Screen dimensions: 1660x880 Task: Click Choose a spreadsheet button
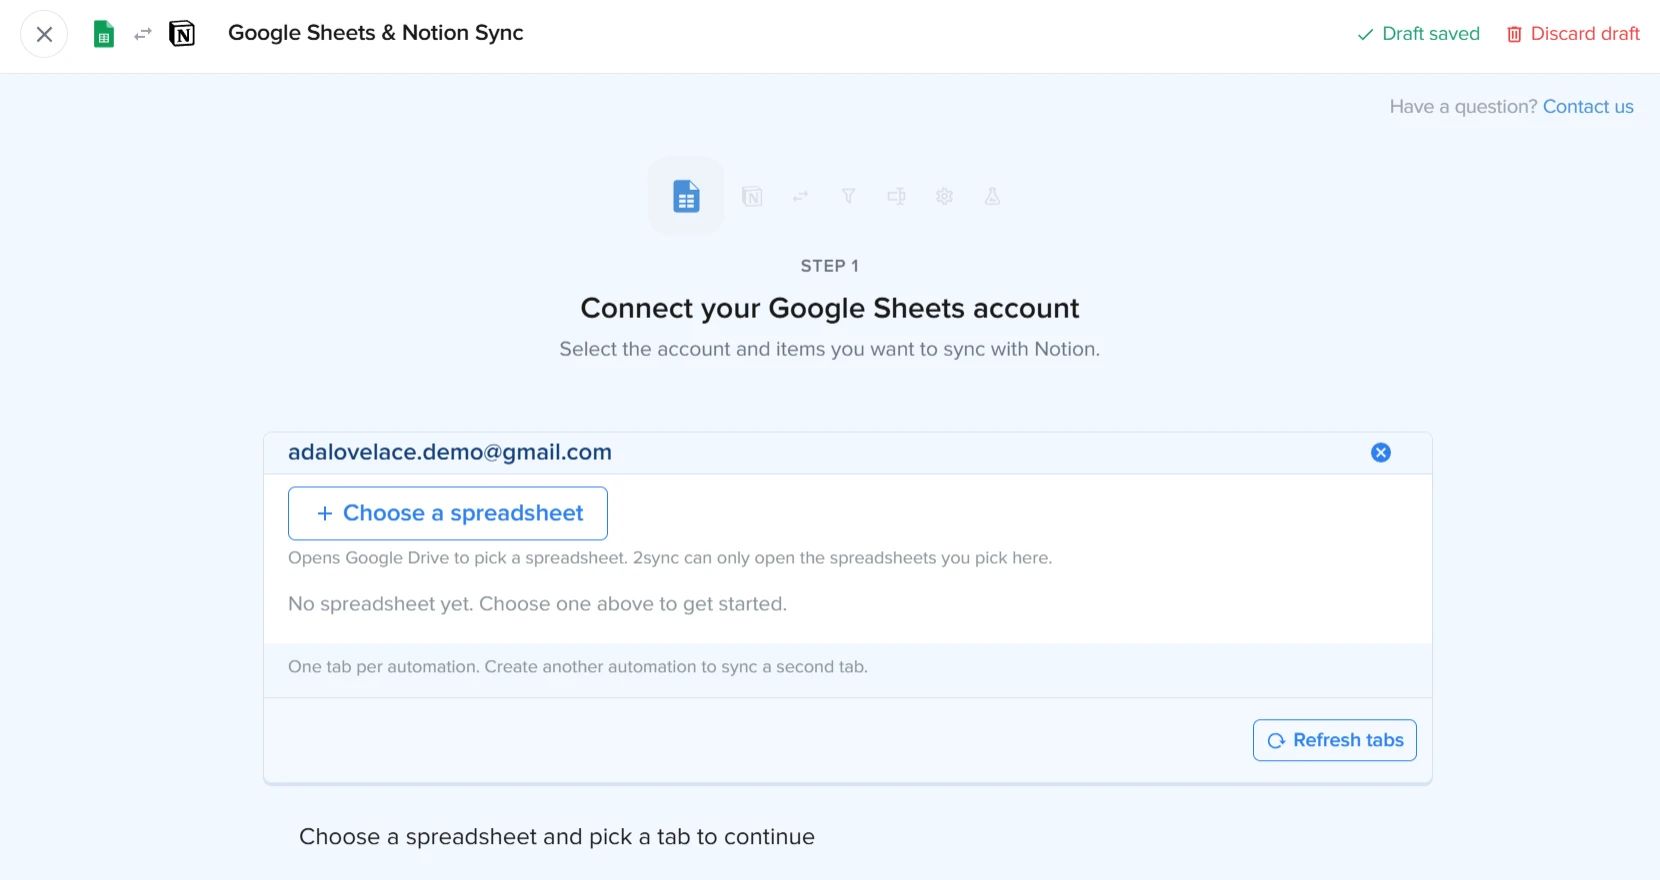(x=448, y=513)
